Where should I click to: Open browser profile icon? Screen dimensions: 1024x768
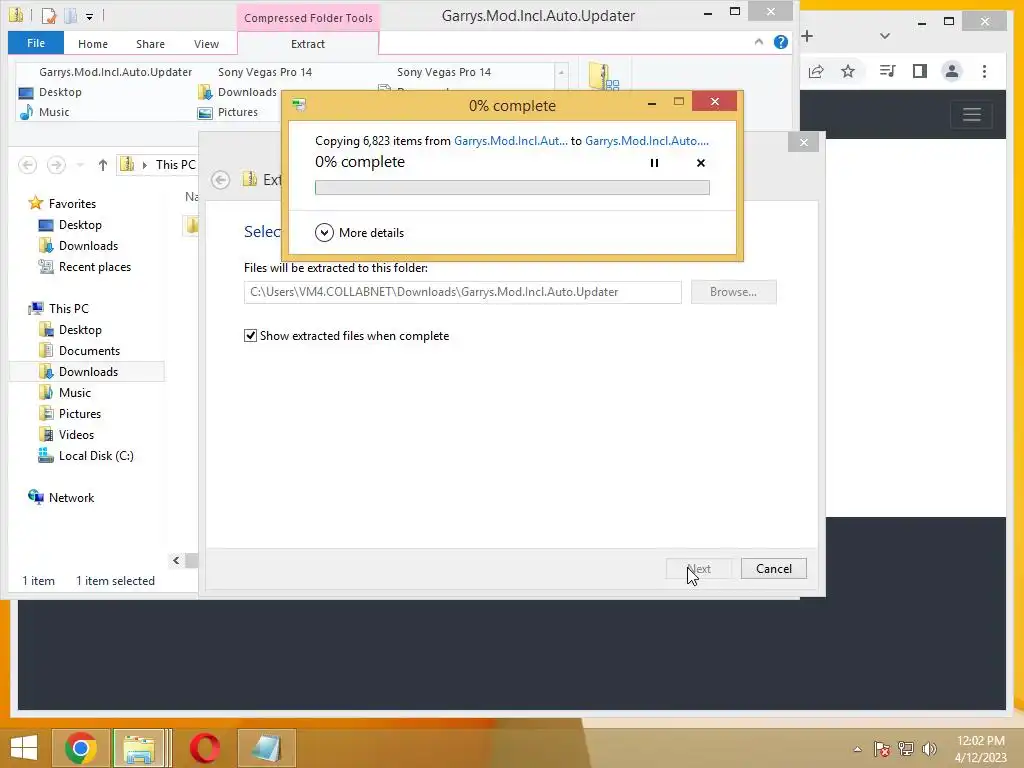point(952,71)
